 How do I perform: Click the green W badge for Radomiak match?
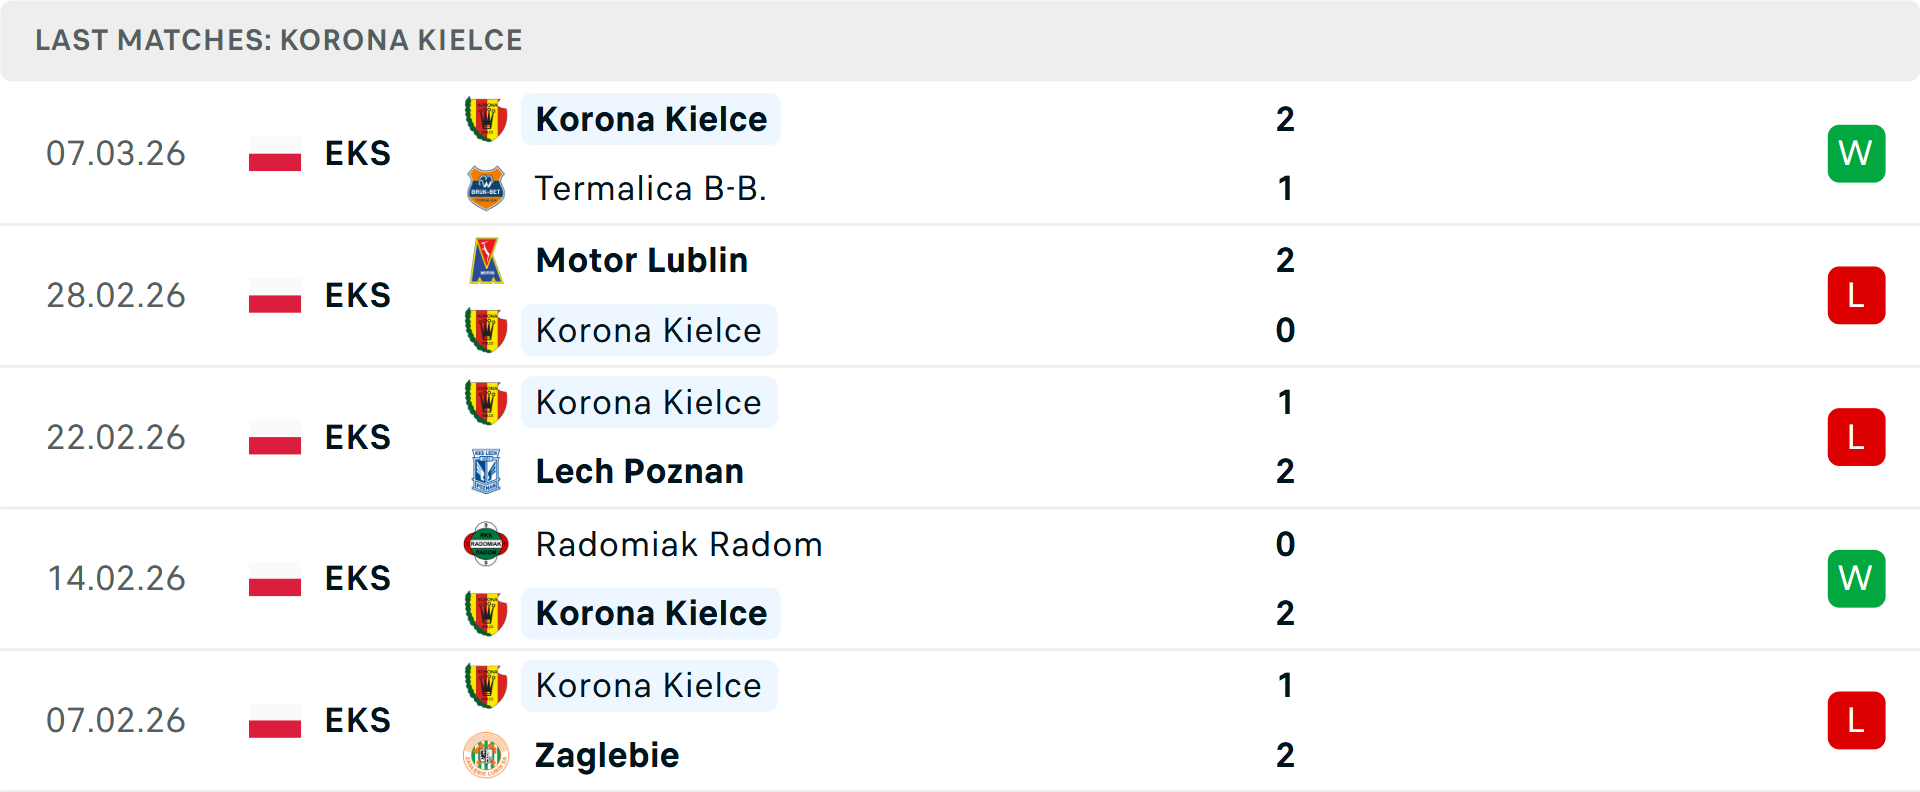tap(1856, 578)
